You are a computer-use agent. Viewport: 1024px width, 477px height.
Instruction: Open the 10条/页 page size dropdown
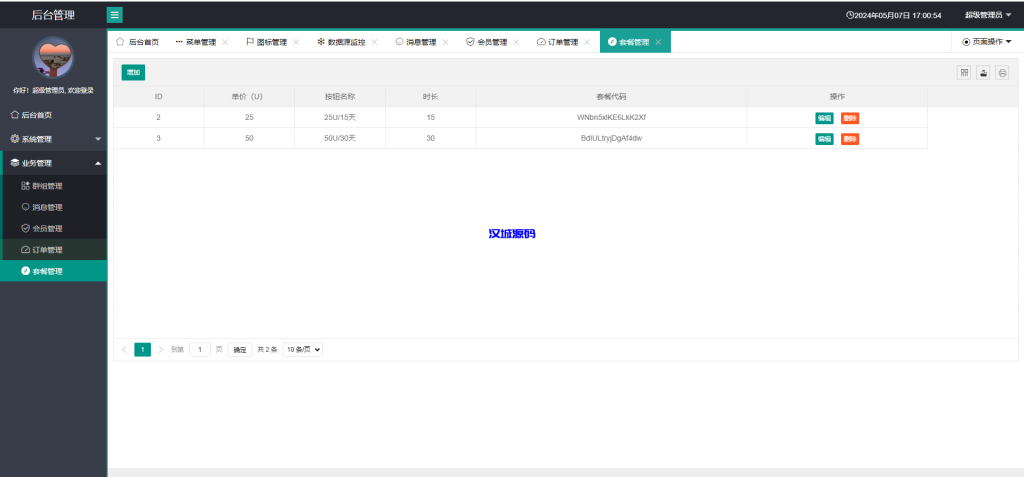click(303, 350)
